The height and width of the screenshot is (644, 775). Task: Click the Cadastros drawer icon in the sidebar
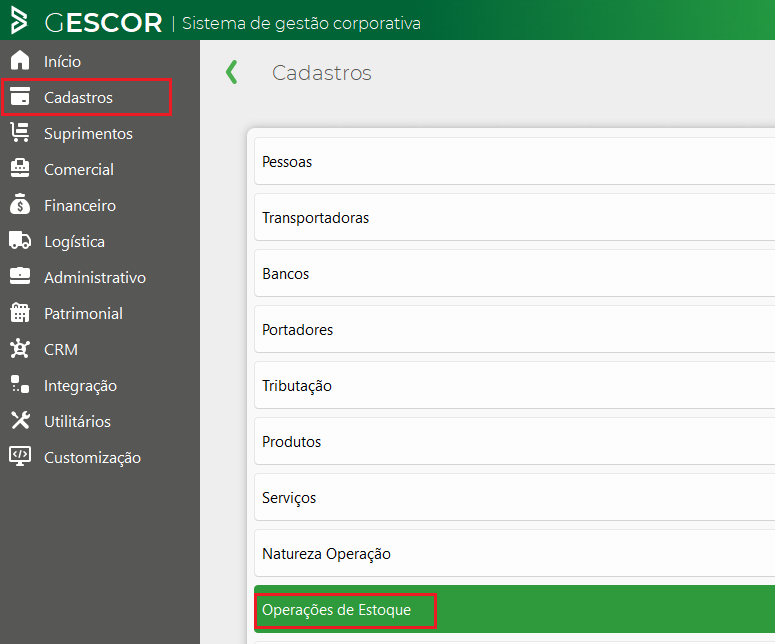click(x=20, y=96)
